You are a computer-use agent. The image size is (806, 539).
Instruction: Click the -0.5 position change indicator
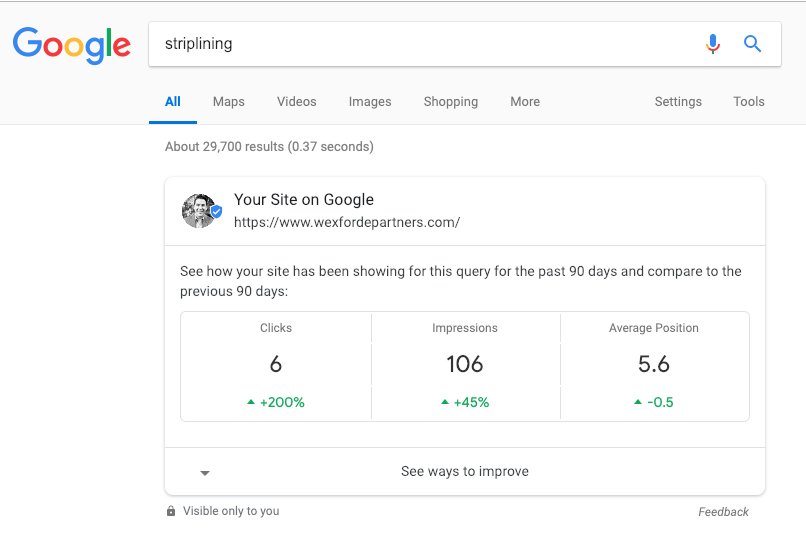point(653,402)
